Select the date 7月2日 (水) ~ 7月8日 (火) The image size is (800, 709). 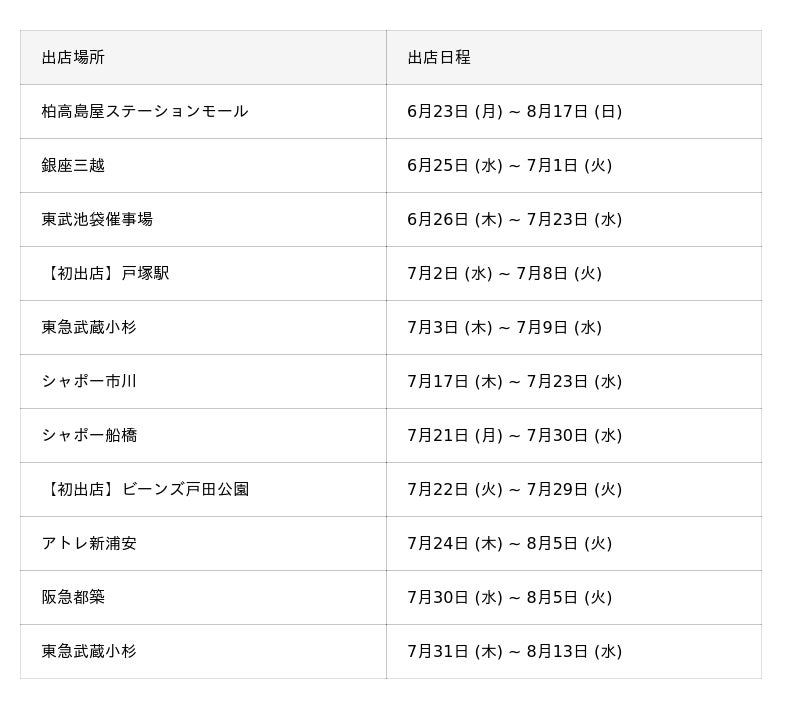click(x=504, y=274)
